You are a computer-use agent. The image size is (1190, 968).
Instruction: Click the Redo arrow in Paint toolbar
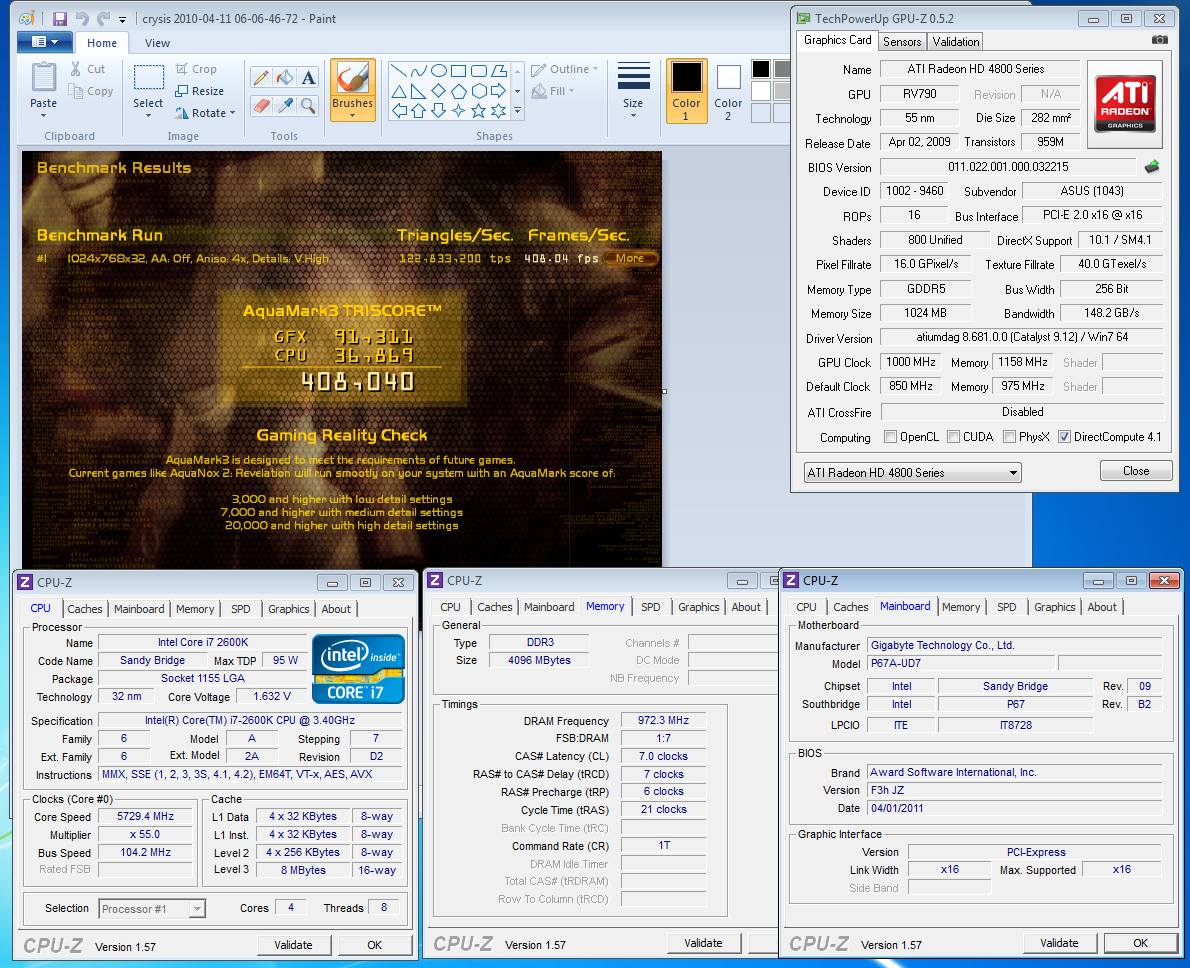click(x=103, y=19)
